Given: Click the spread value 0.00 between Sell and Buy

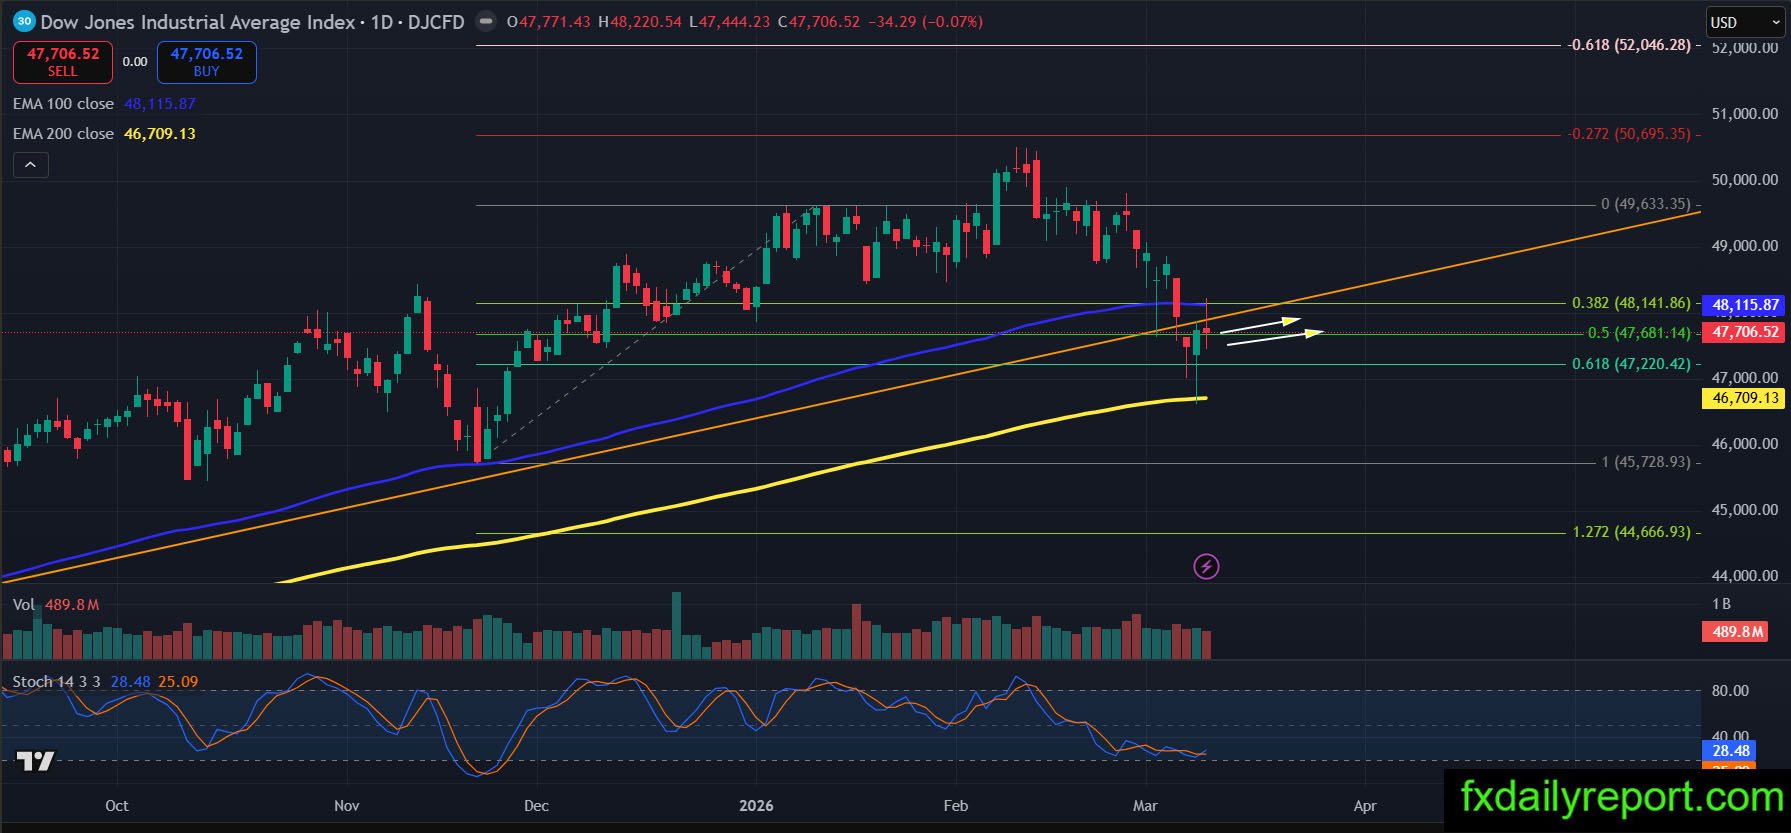Looking at the screenshot, I should point(135,62).
